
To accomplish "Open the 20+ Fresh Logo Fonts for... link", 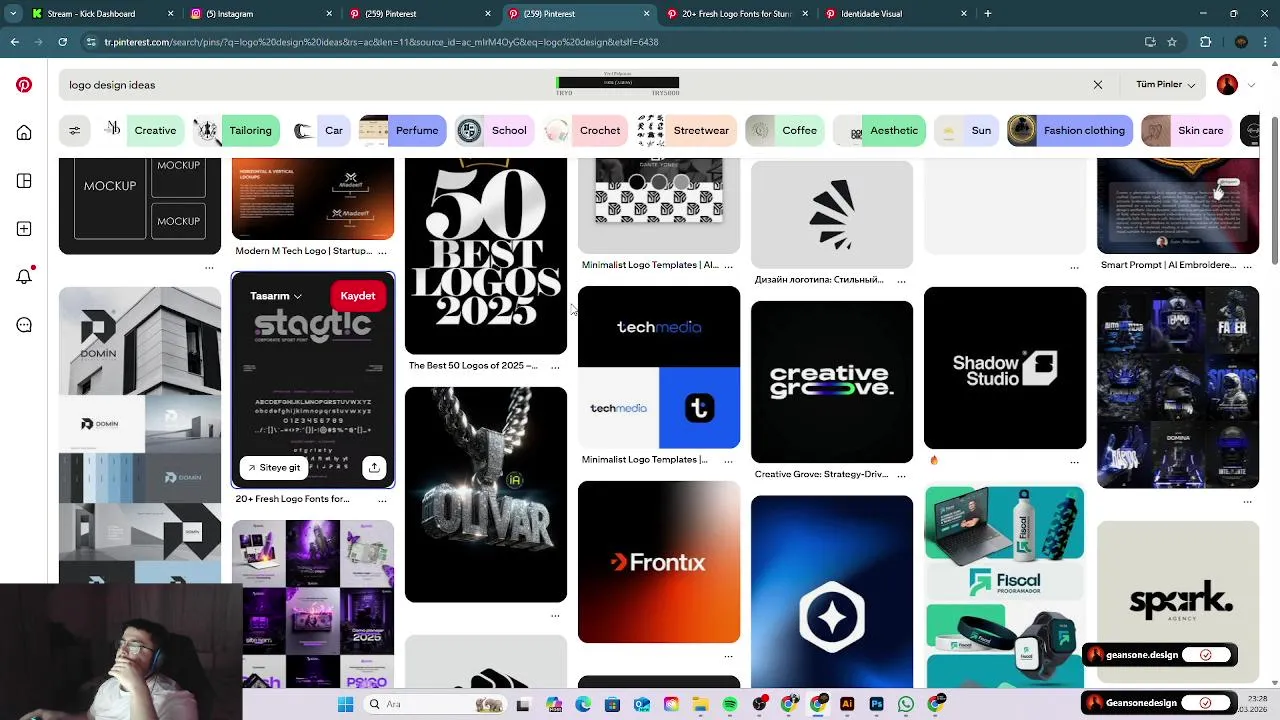I will (292, 499).
